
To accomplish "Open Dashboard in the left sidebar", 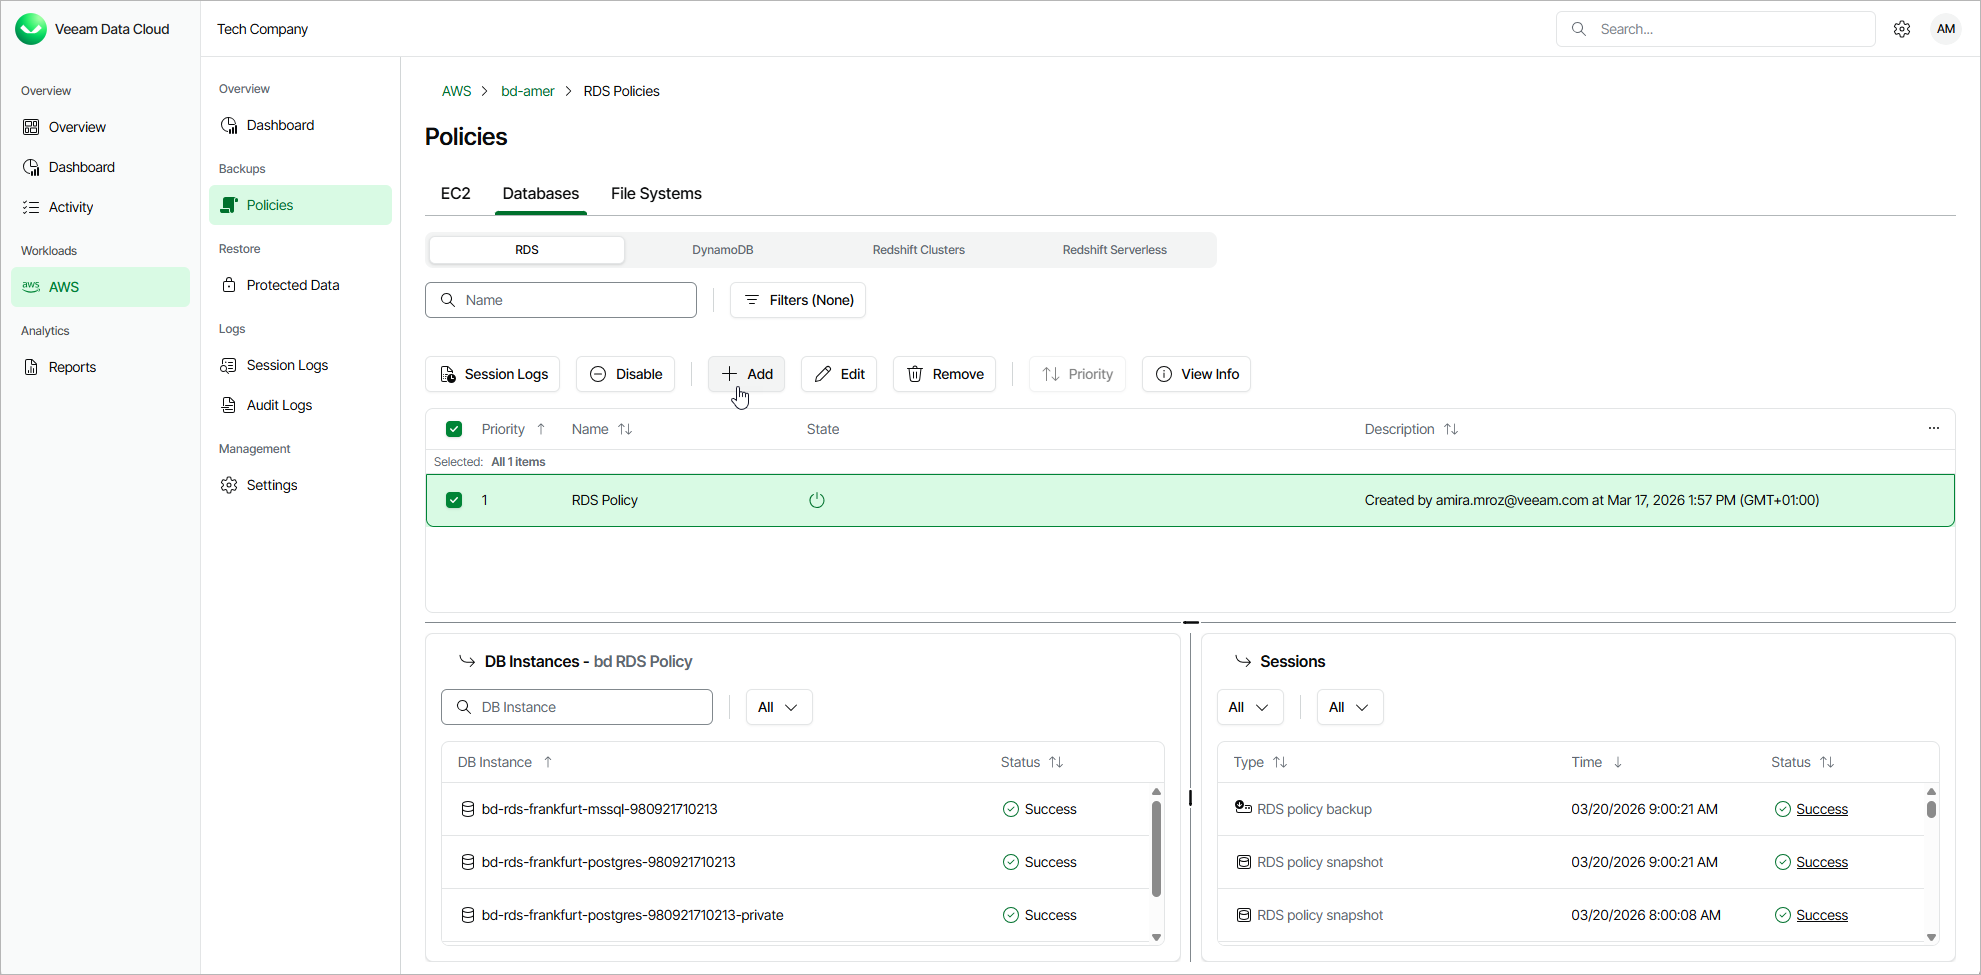I will coord(100,167).
